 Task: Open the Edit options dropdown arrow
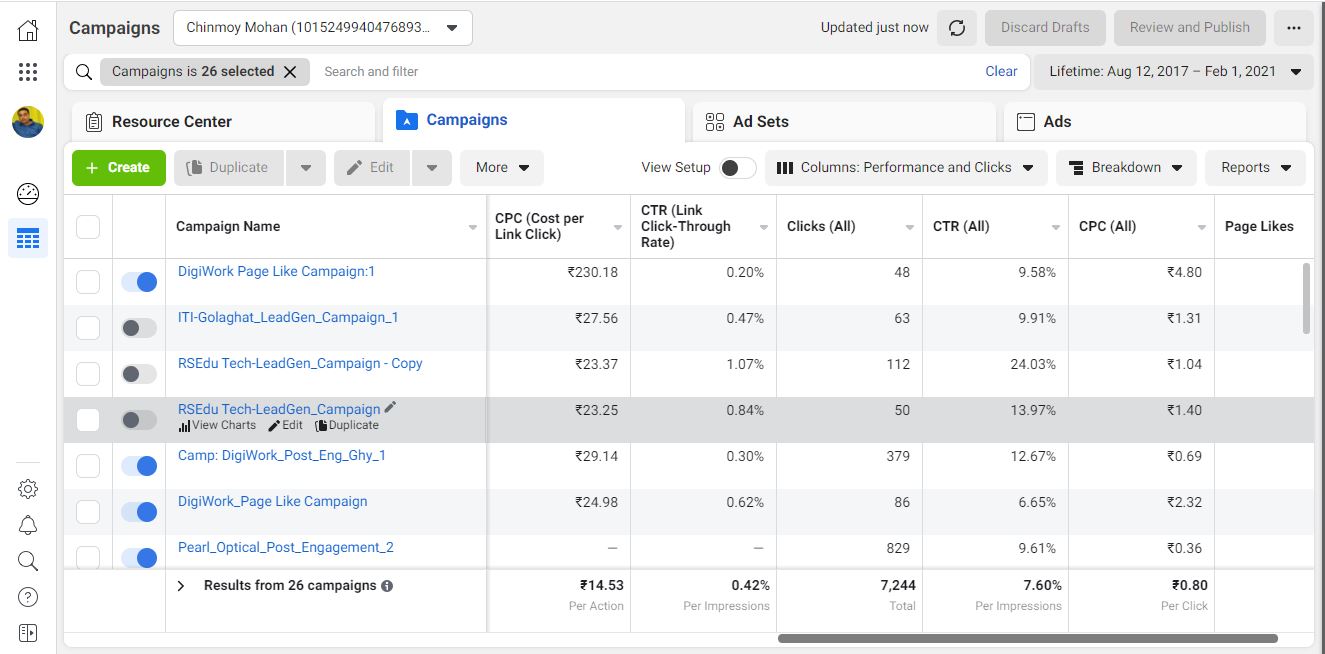tap(432, 168)
